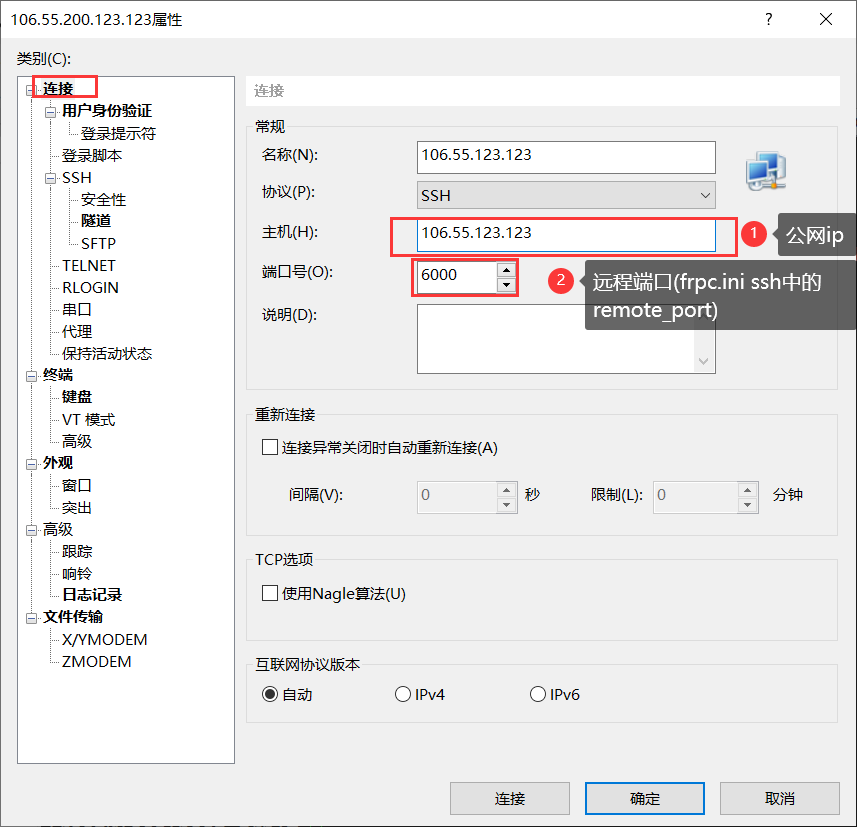This screenshot has height=827, width=857.
Task: Select the 自动 internet protocol radio button
Action: 270,694
